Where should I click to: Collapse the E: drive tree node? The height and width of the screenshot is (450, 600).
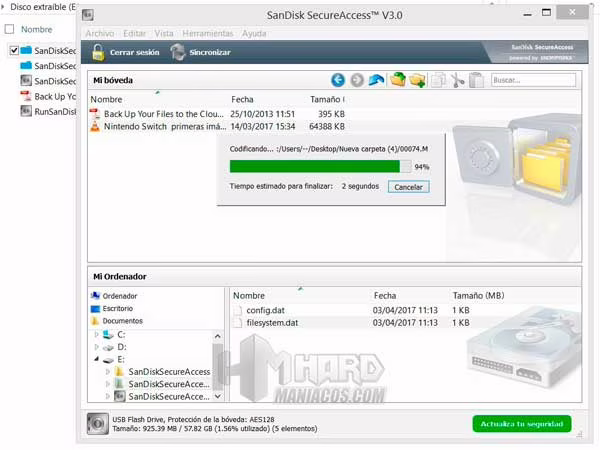96,359
